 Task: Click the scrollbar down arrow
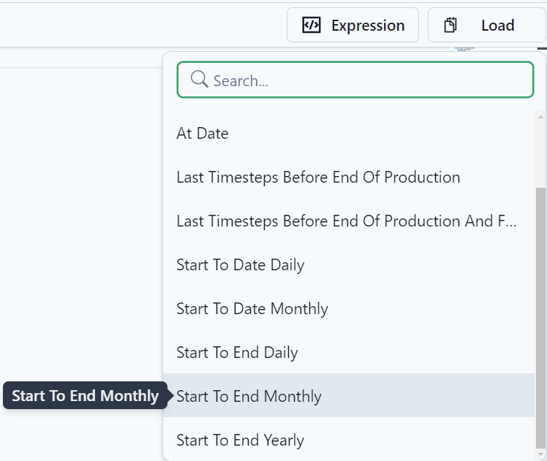point(541,454)
